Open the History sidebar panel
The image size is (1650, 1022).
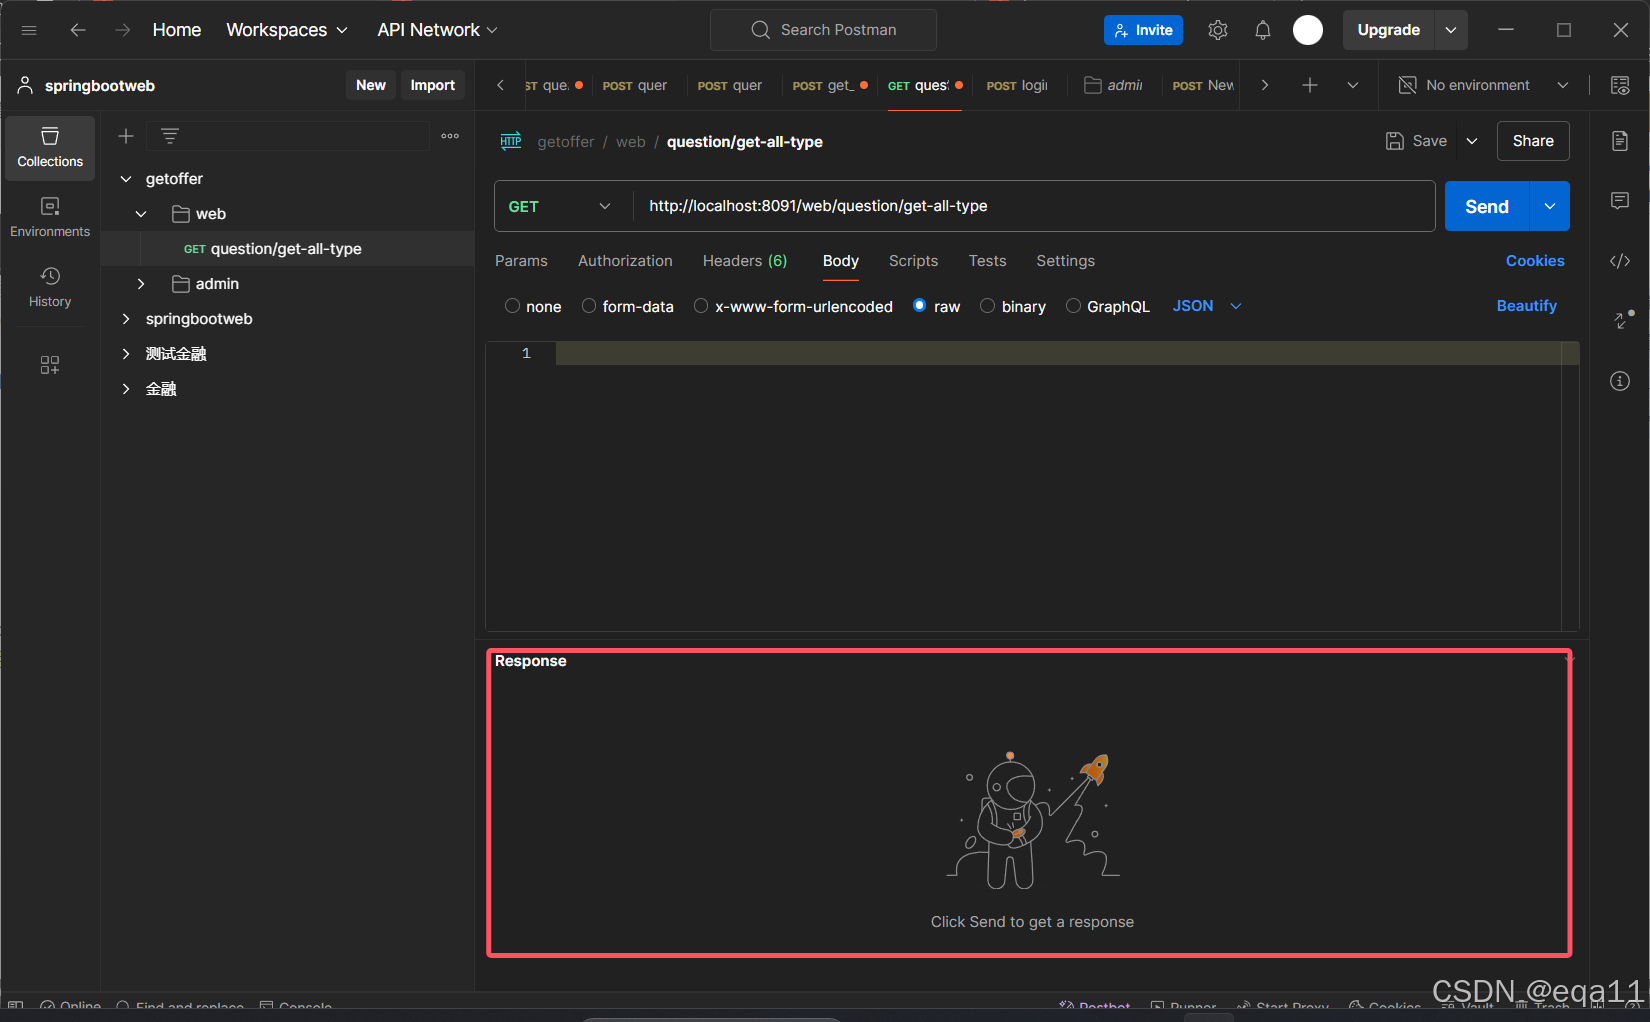(50, 287)
